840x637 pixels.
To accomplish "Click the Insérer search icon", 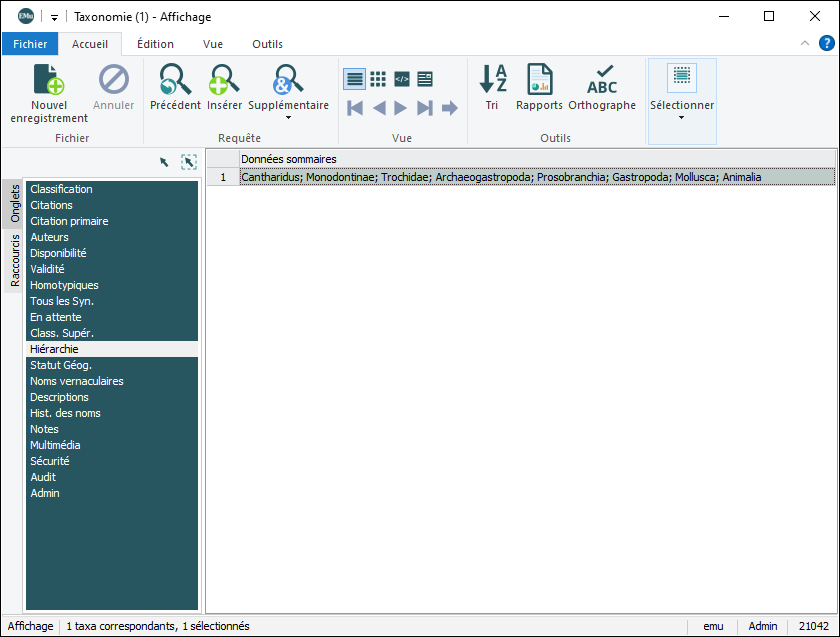I will 224,80.
